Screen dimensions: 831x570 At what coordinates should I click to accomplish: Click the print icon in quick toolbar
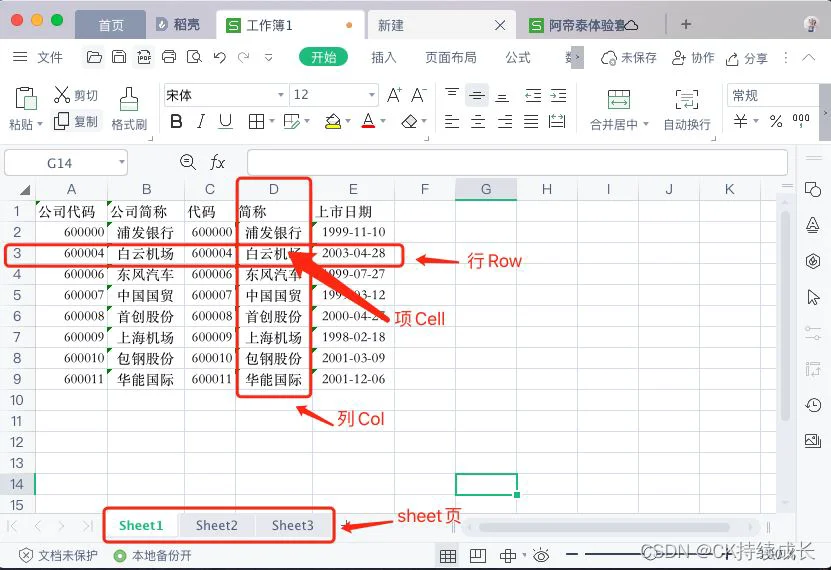[x=169, y=57]
